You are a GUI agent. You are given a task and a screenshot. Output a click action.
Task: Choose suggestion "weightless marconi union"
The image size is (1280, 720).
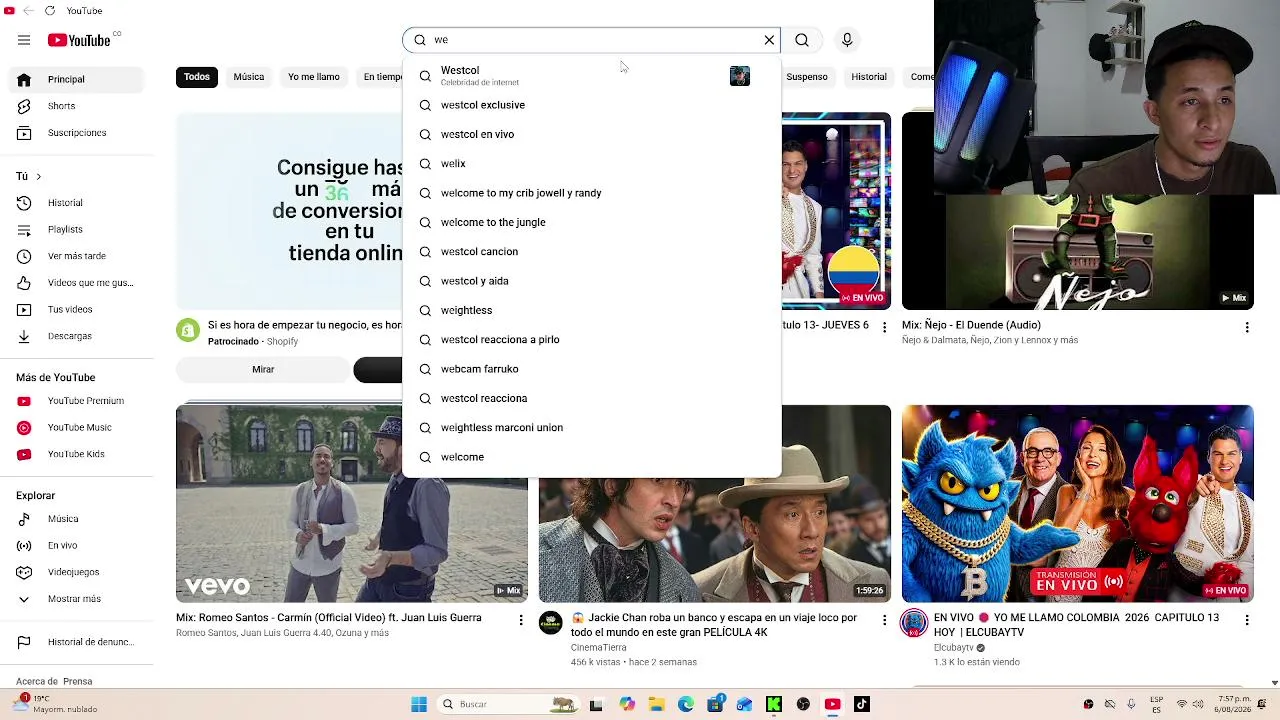tap(591, 428)
